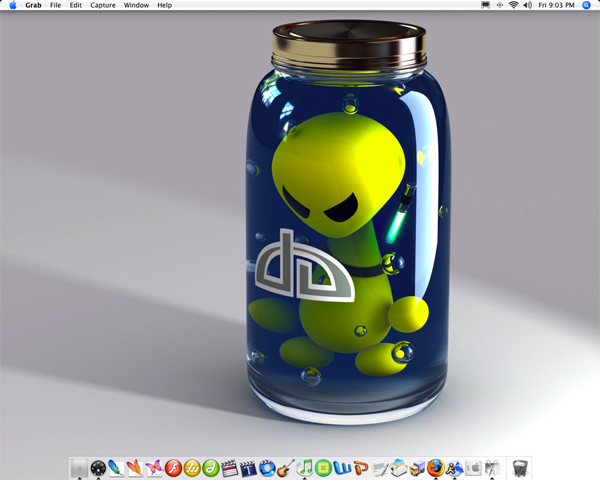The width and height of the screenshot is (600, 480).
Task: Launch GarageBand guitar icon
Action: click(286, 468)
